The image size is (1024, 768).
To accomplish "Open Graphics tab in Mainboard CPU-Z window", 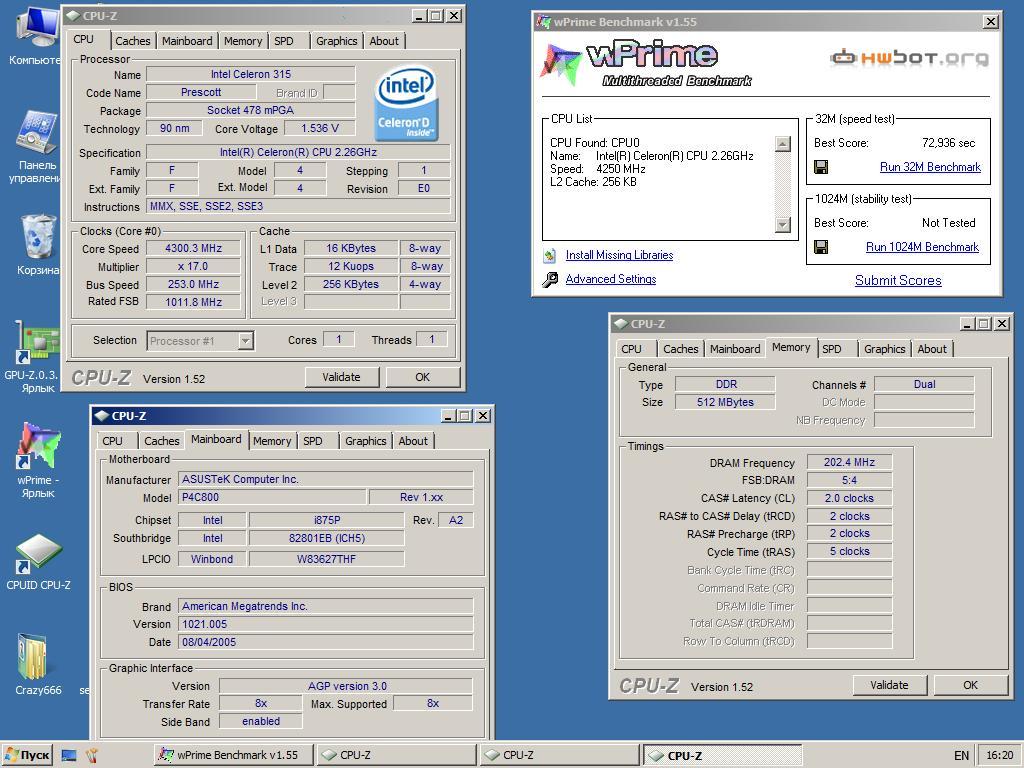I will [365, 441].
